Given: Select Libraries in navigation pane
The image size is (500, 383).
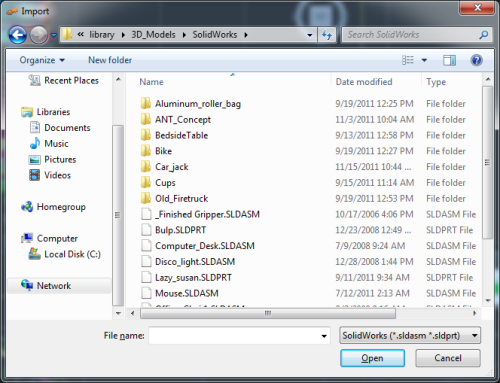Looking at the screenshot, I should tap(46, 112).
